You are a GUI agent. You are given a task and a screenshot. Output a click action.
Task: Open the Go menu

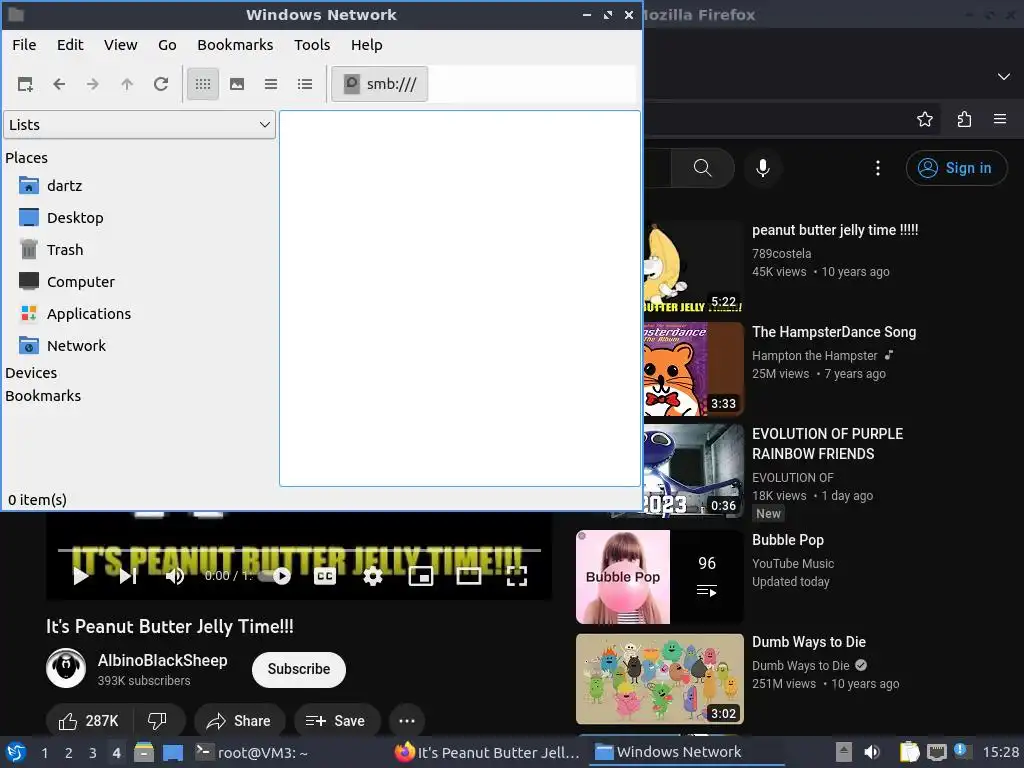tap(167, 45)
